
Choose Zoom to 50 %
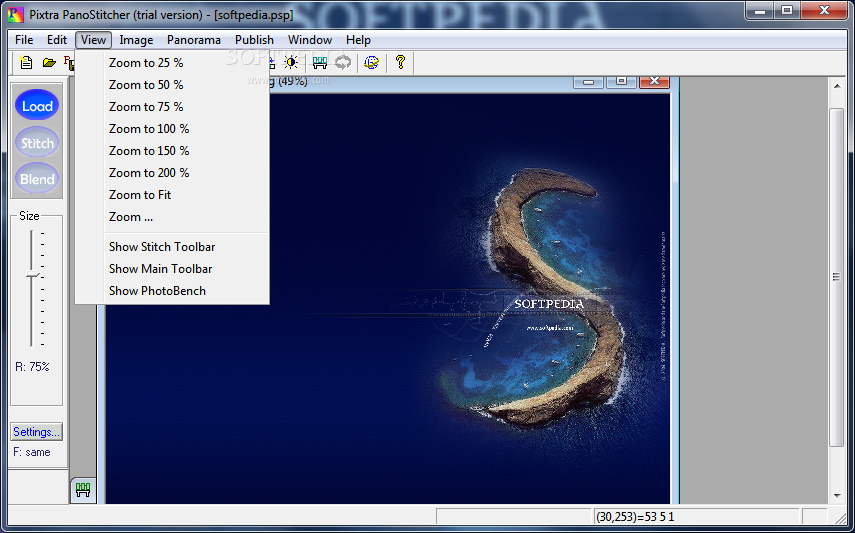coord(172,85)
